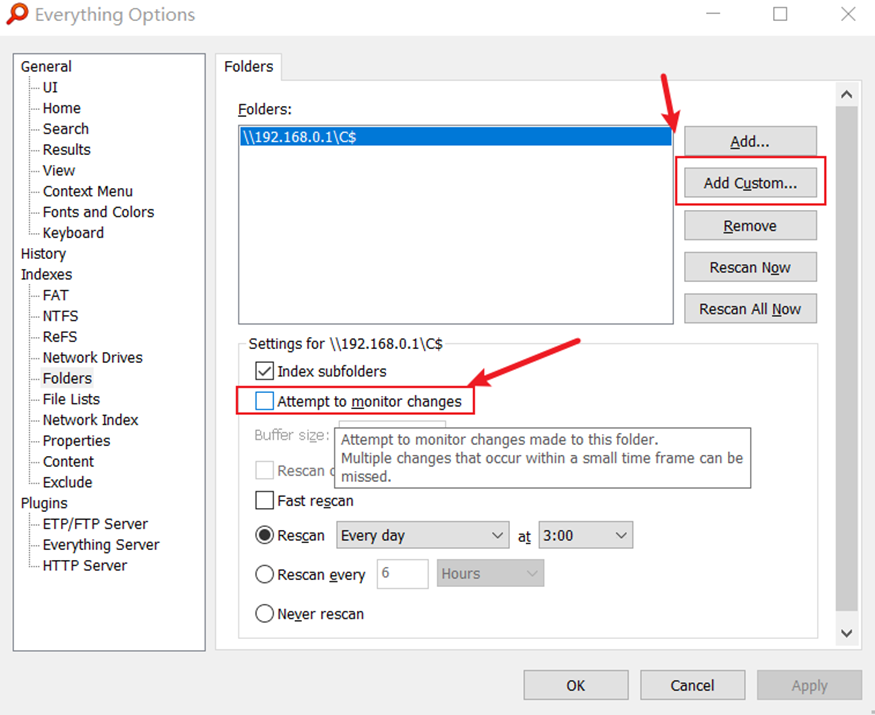Open Content index settings

(68, 462)
